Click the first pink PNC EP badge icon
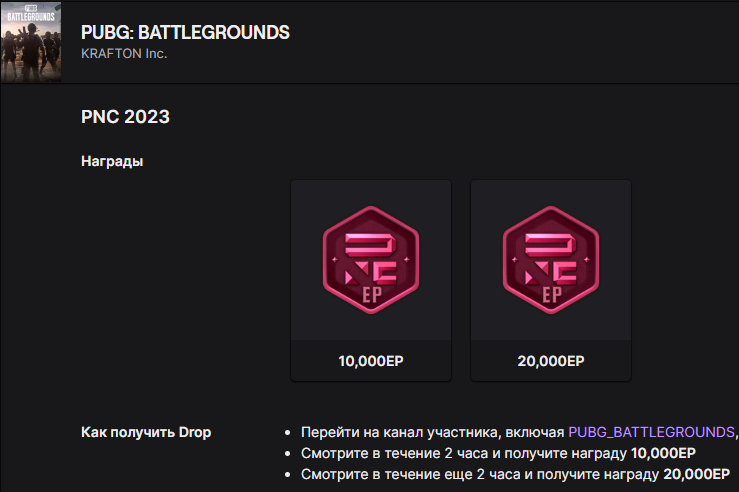 point(371,260)
